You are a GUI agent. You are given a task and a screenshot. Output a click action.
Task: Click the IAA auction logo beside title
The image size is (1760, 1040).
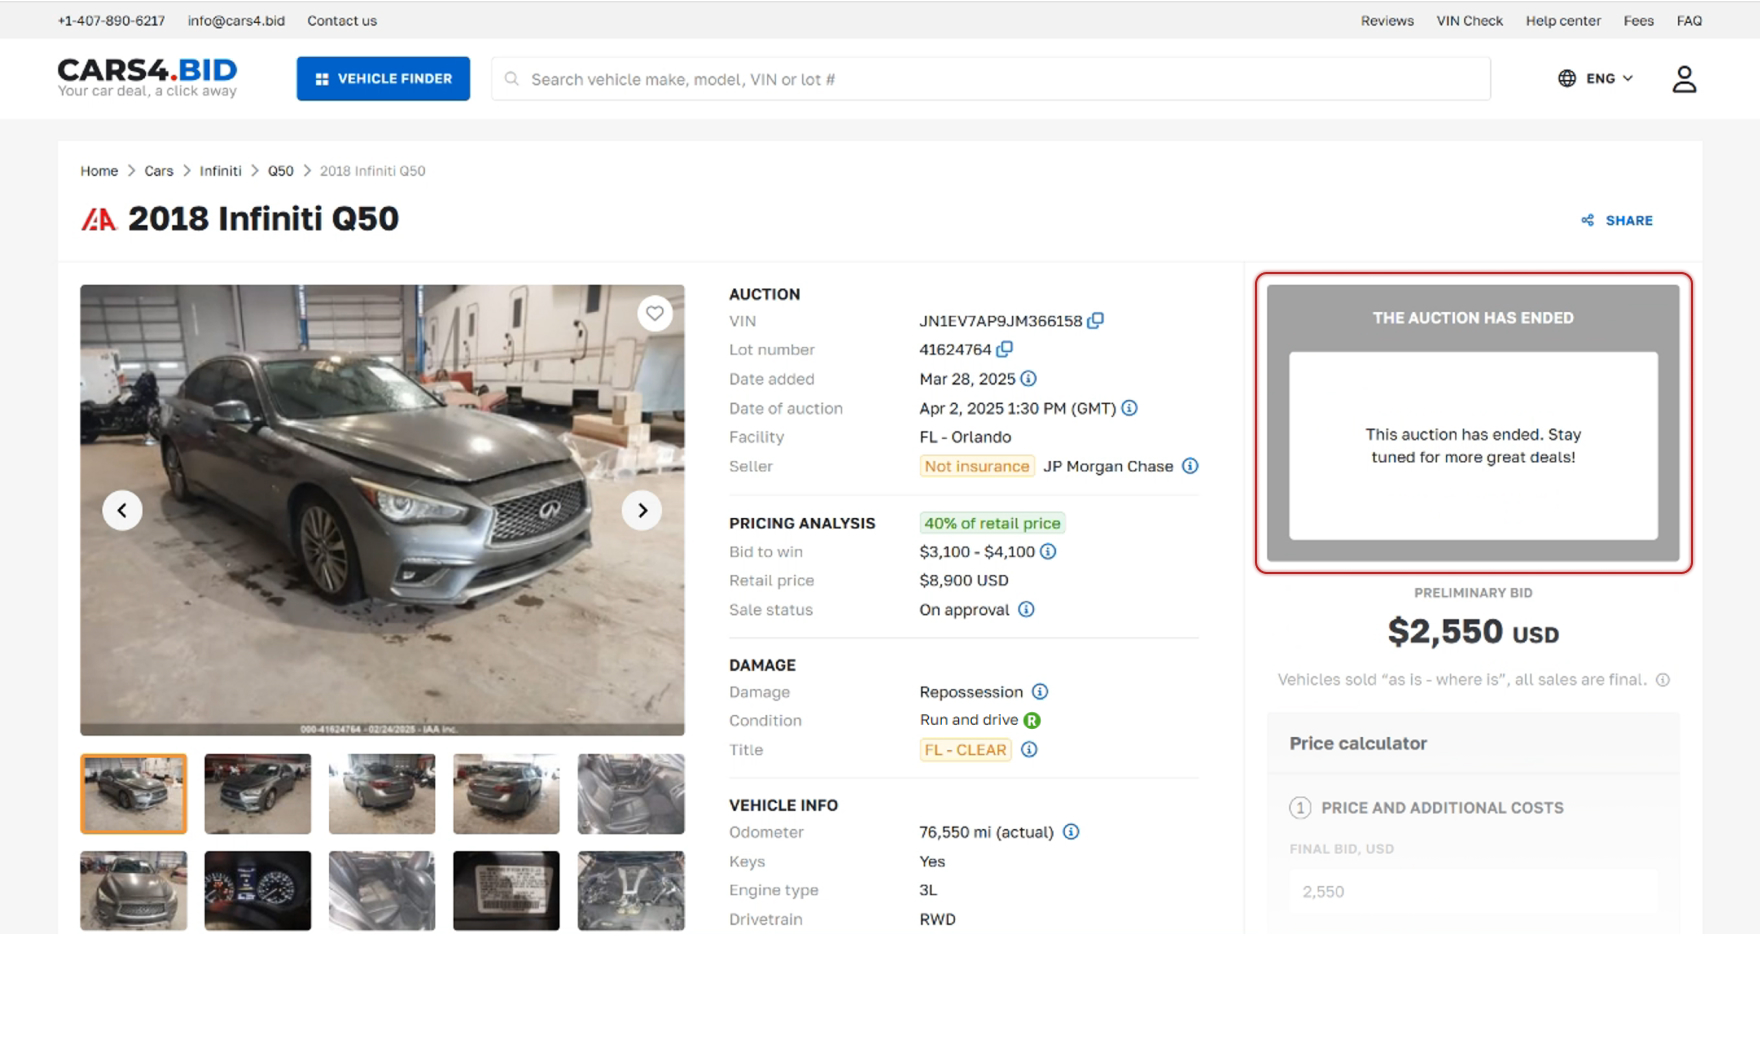tap(98, 219)
